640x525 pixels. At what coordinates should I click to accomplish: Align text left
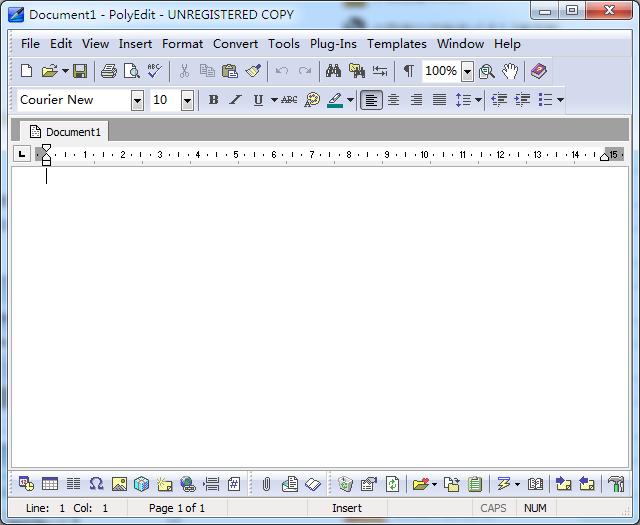point(371,100)
